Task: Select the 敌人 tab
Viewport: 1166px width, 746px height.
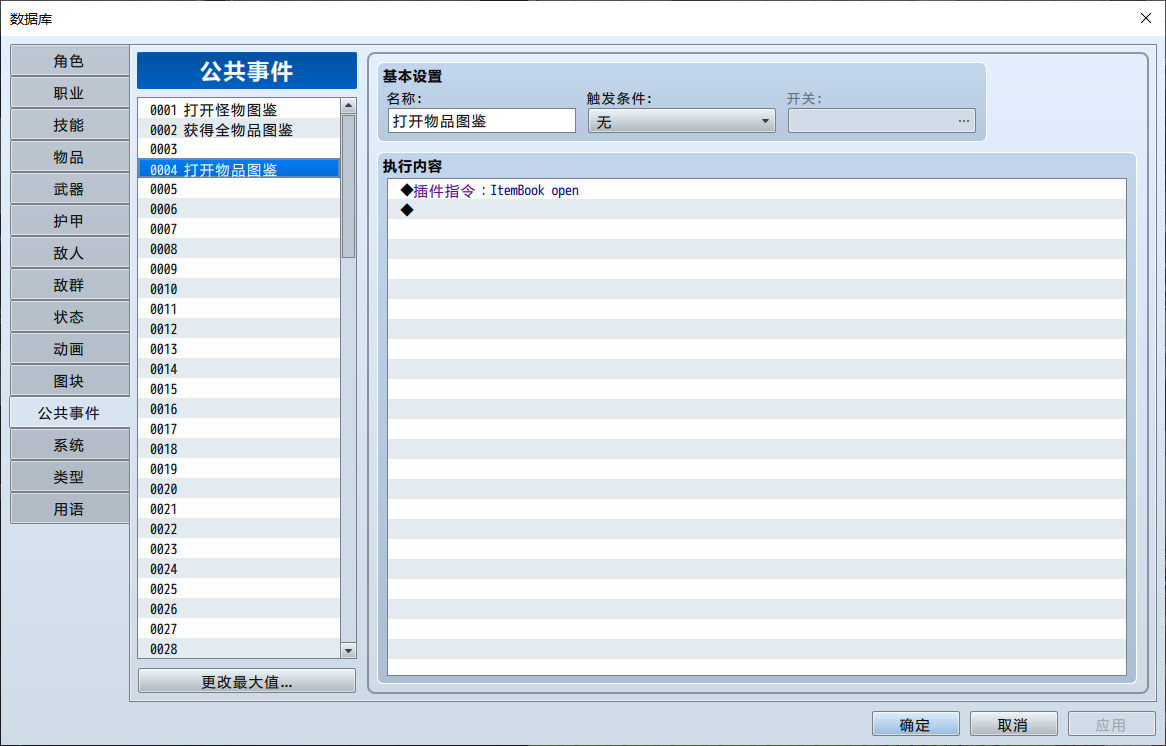Action: (69, 253)
